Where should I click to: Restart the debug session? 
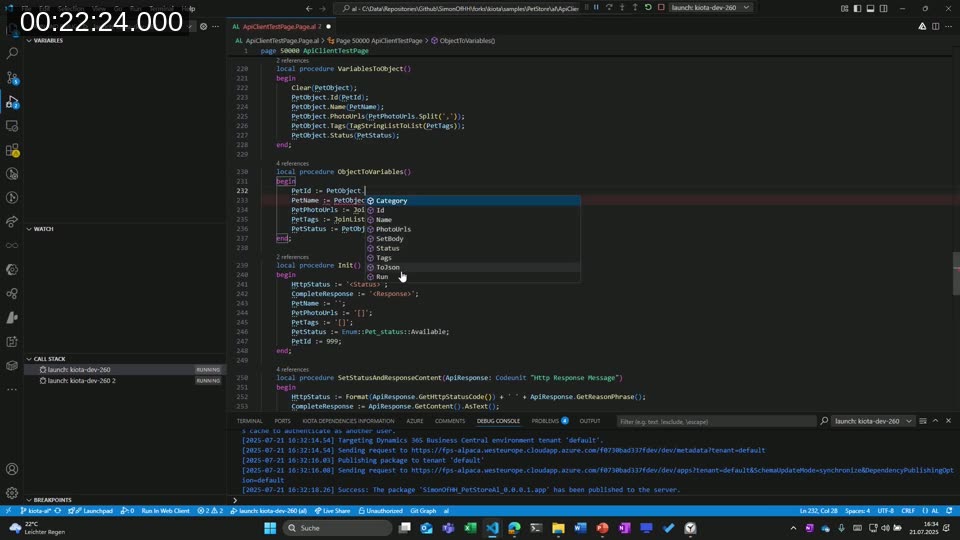(x=648, y=7)
